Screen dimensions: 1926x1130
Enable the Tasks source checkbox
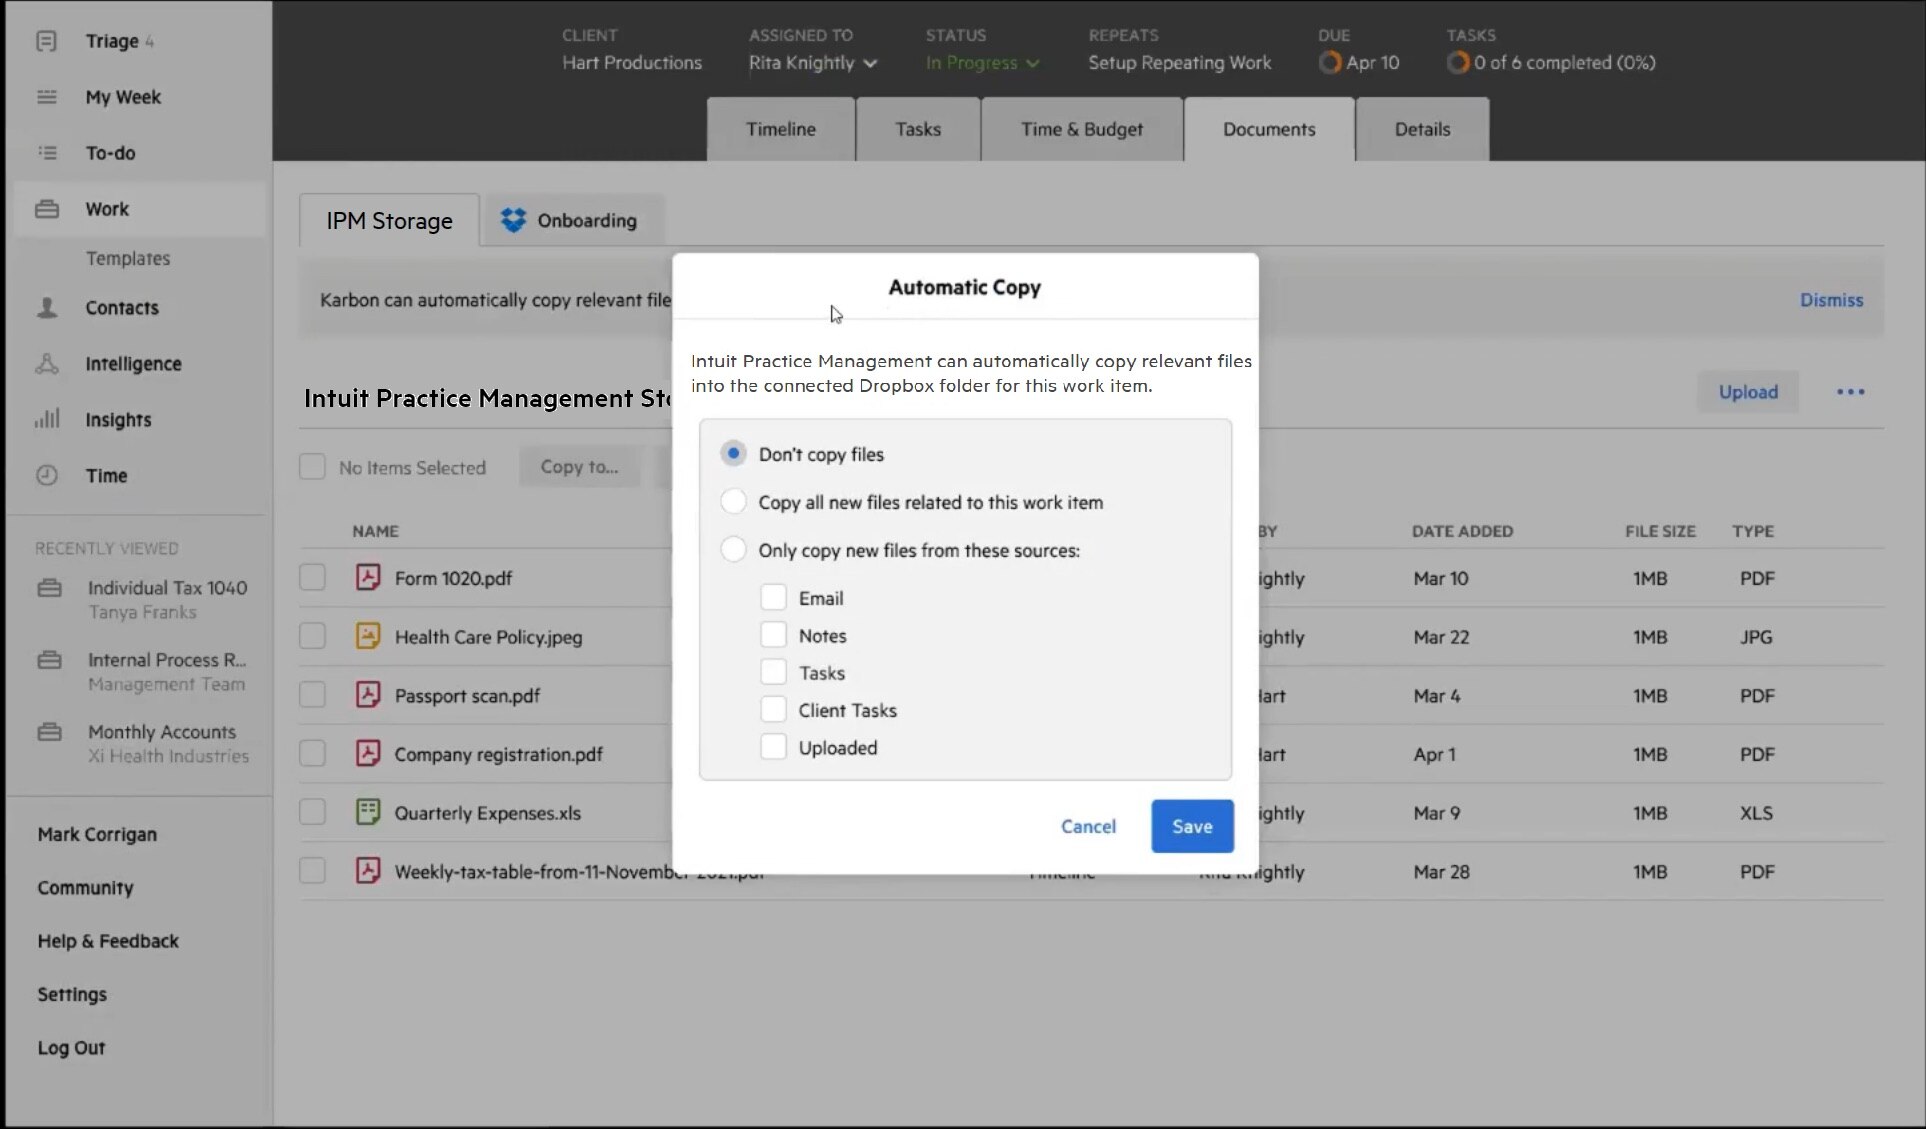tap(771, 673)
